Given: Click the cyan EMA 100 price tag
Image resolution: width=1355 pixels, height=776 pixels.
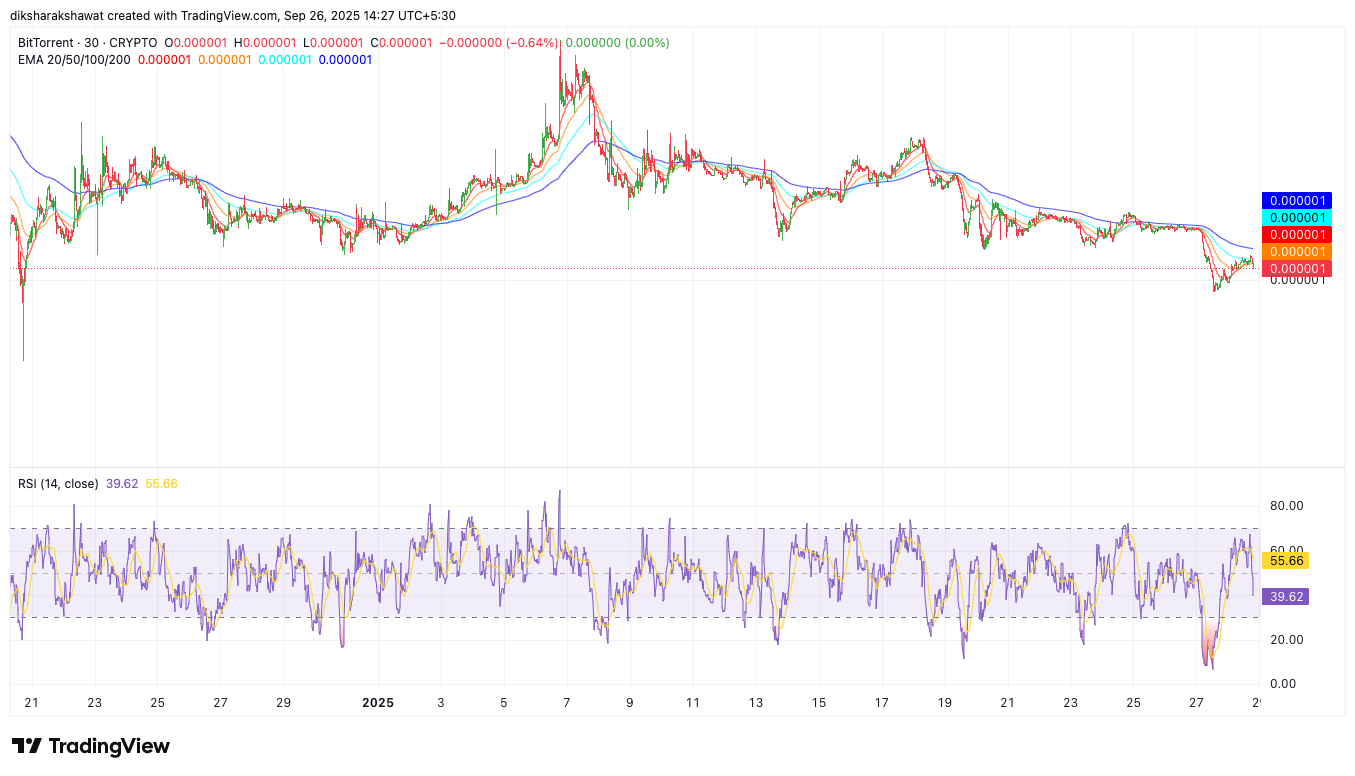Looking at the screenshot, I should coord(1296,218).
